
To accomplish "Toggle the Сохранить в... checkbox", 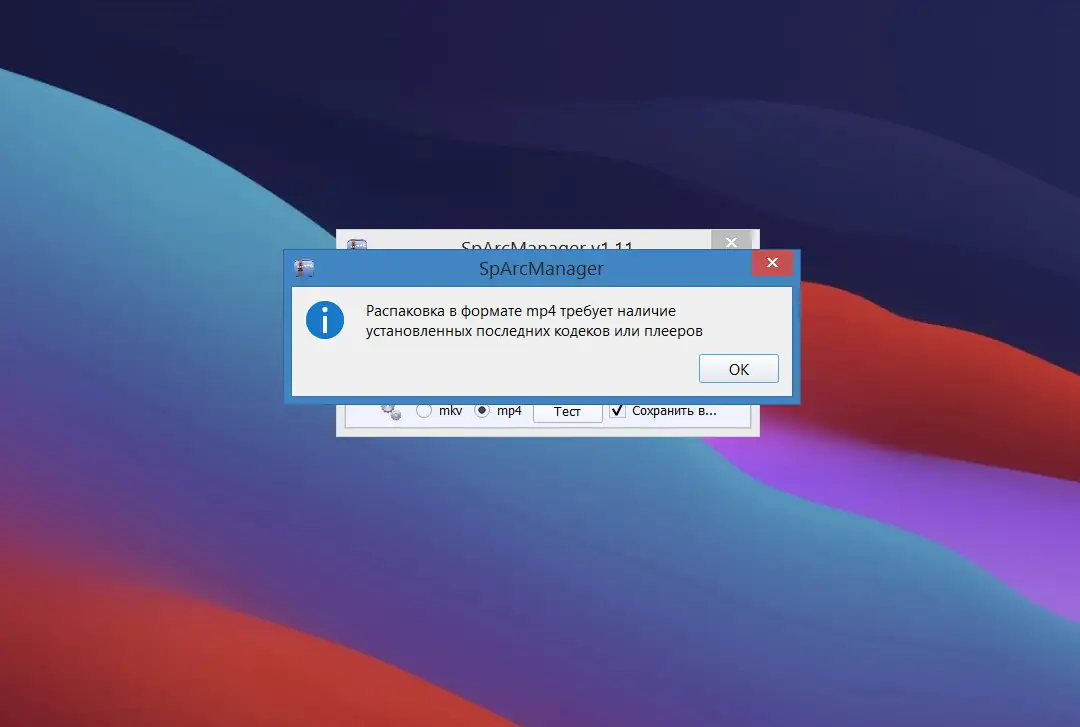I will coord(617,411).
